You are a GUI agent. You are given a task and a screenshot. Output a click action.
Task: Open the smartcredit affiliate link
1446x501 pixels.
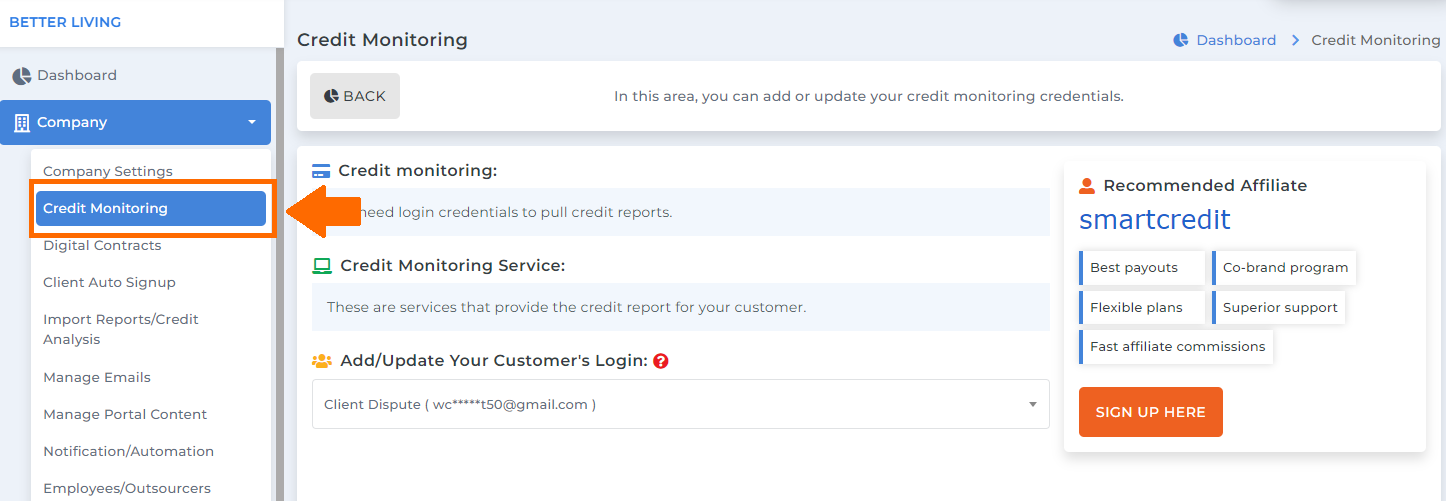(x=1155, y=220)
